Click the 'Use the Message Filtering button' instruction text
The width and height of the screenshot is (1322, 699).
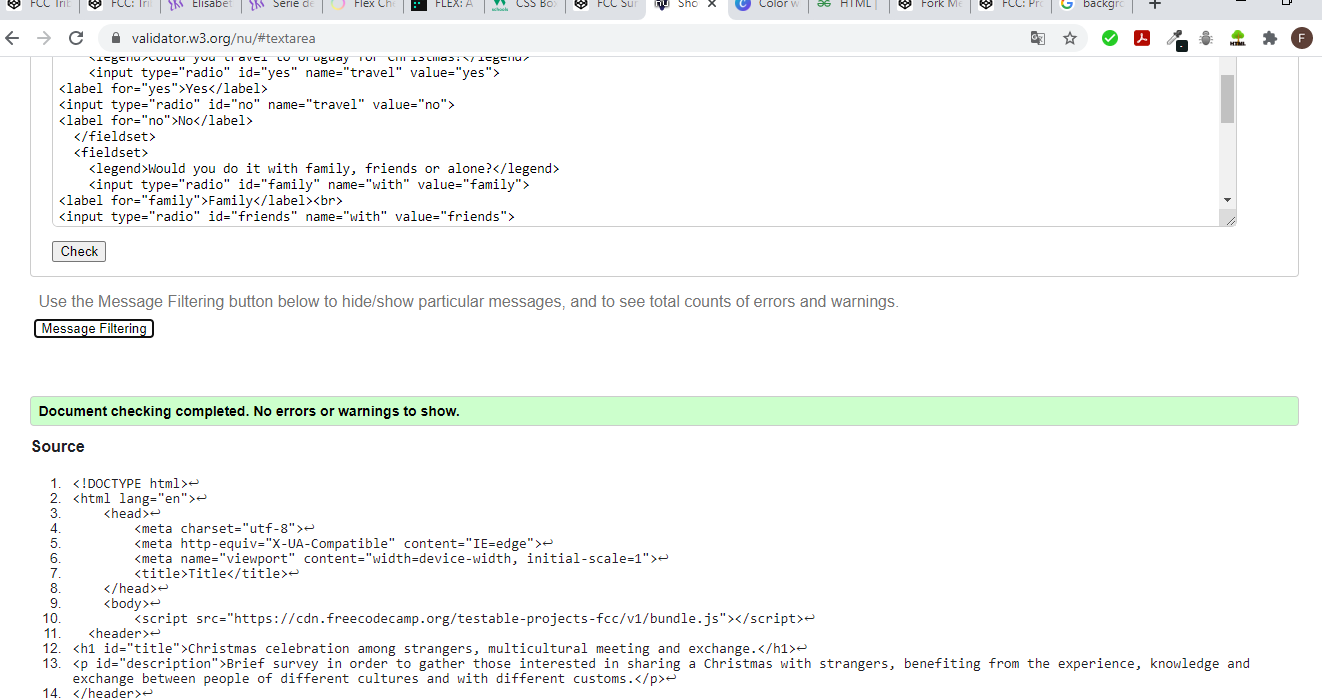(468, 301)
